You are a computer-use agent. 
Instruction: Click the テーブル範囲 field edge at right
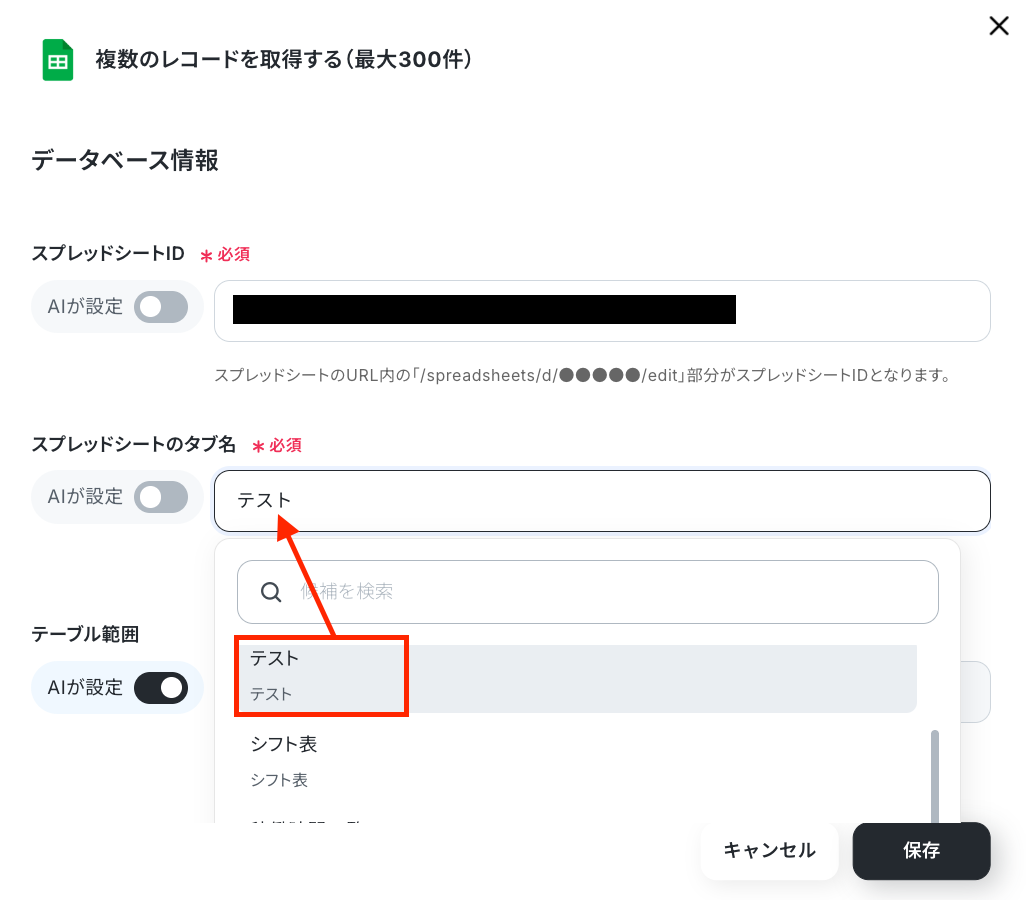(x=975, y=692)
